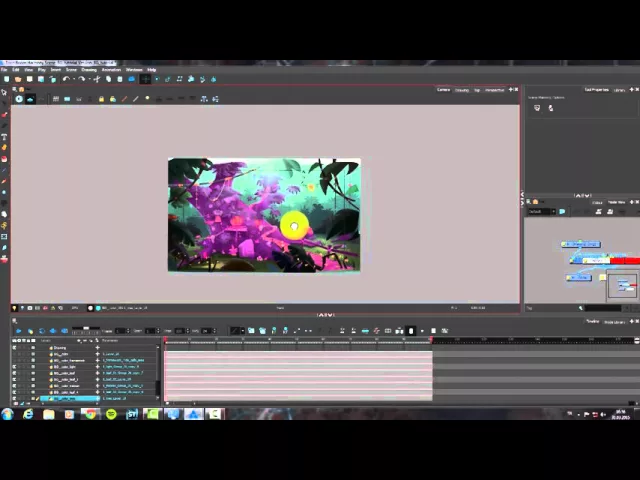Select the Drawing layer in Timeline
The width and height of the screenshot is (640, 480).
coord(60,348)
